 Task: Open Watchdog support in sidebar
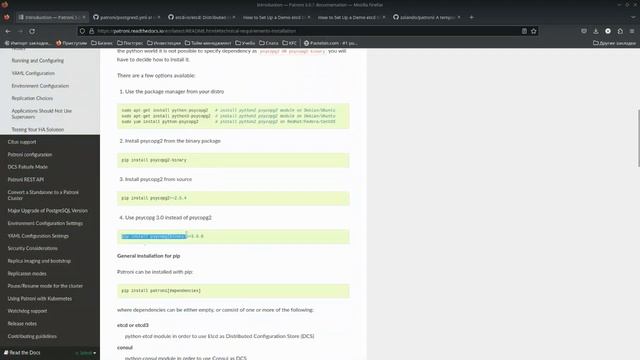pos(27,311)
